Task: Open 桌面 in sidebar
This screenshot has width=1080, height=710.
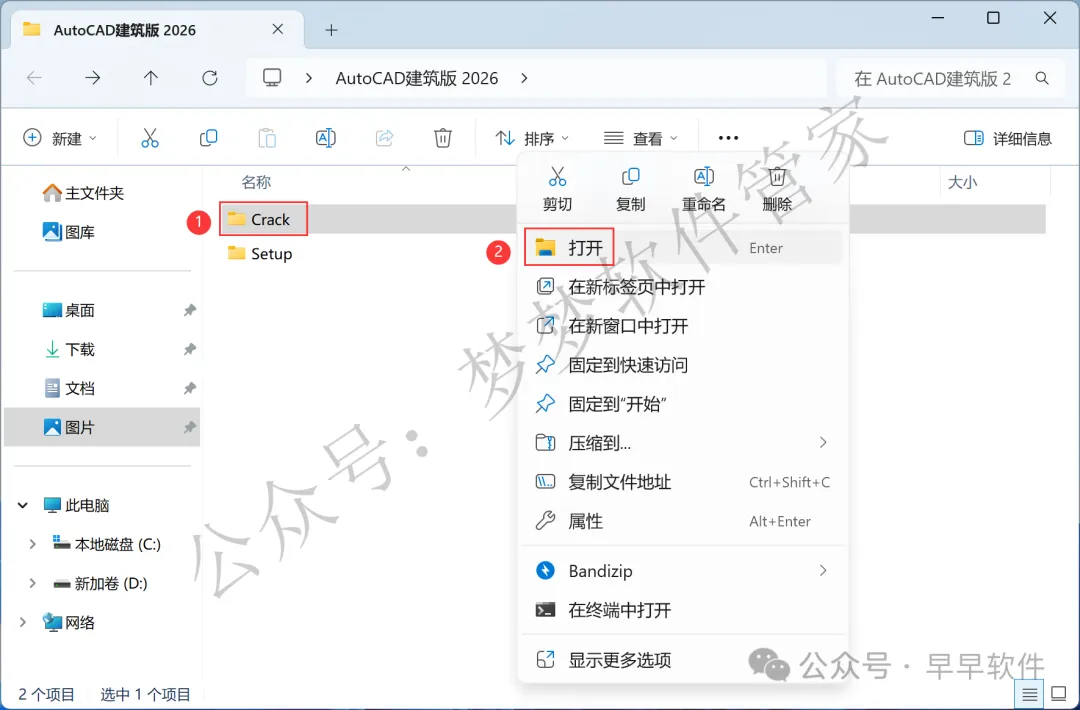Action: tap(69, 310)
